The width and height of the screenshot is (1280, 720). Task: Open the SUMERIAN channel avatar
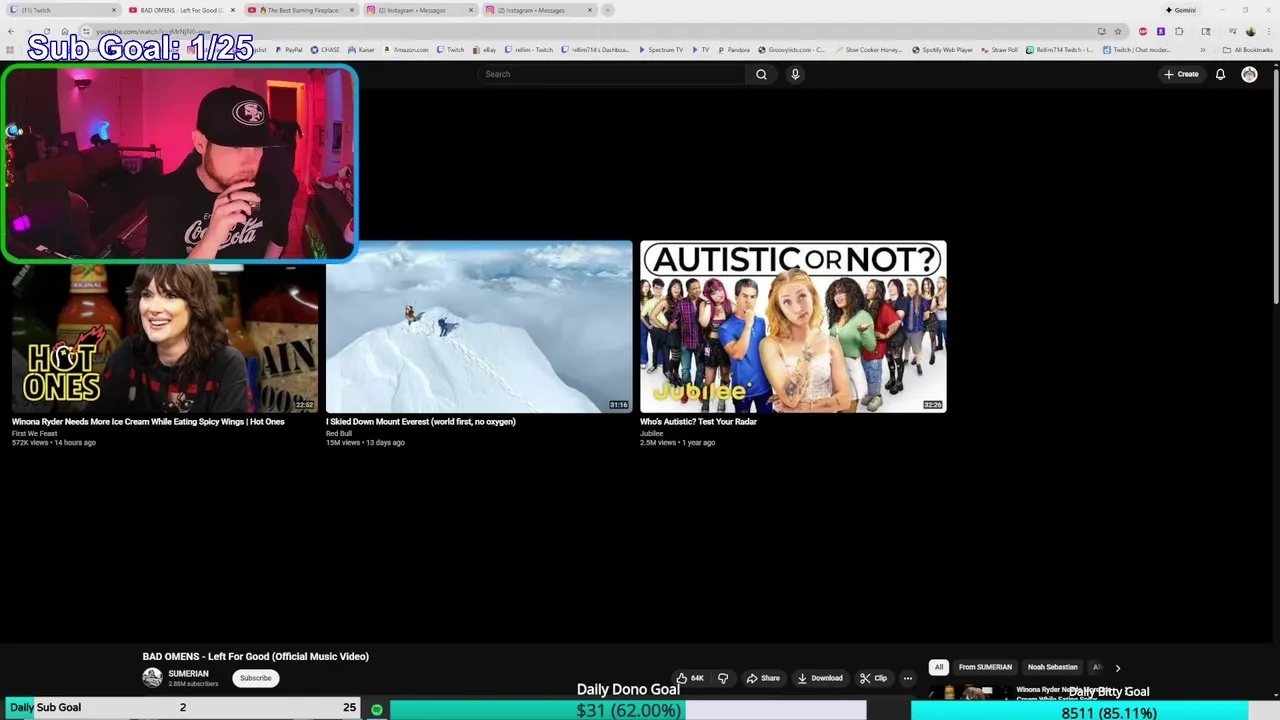click(x=152, y=677)
